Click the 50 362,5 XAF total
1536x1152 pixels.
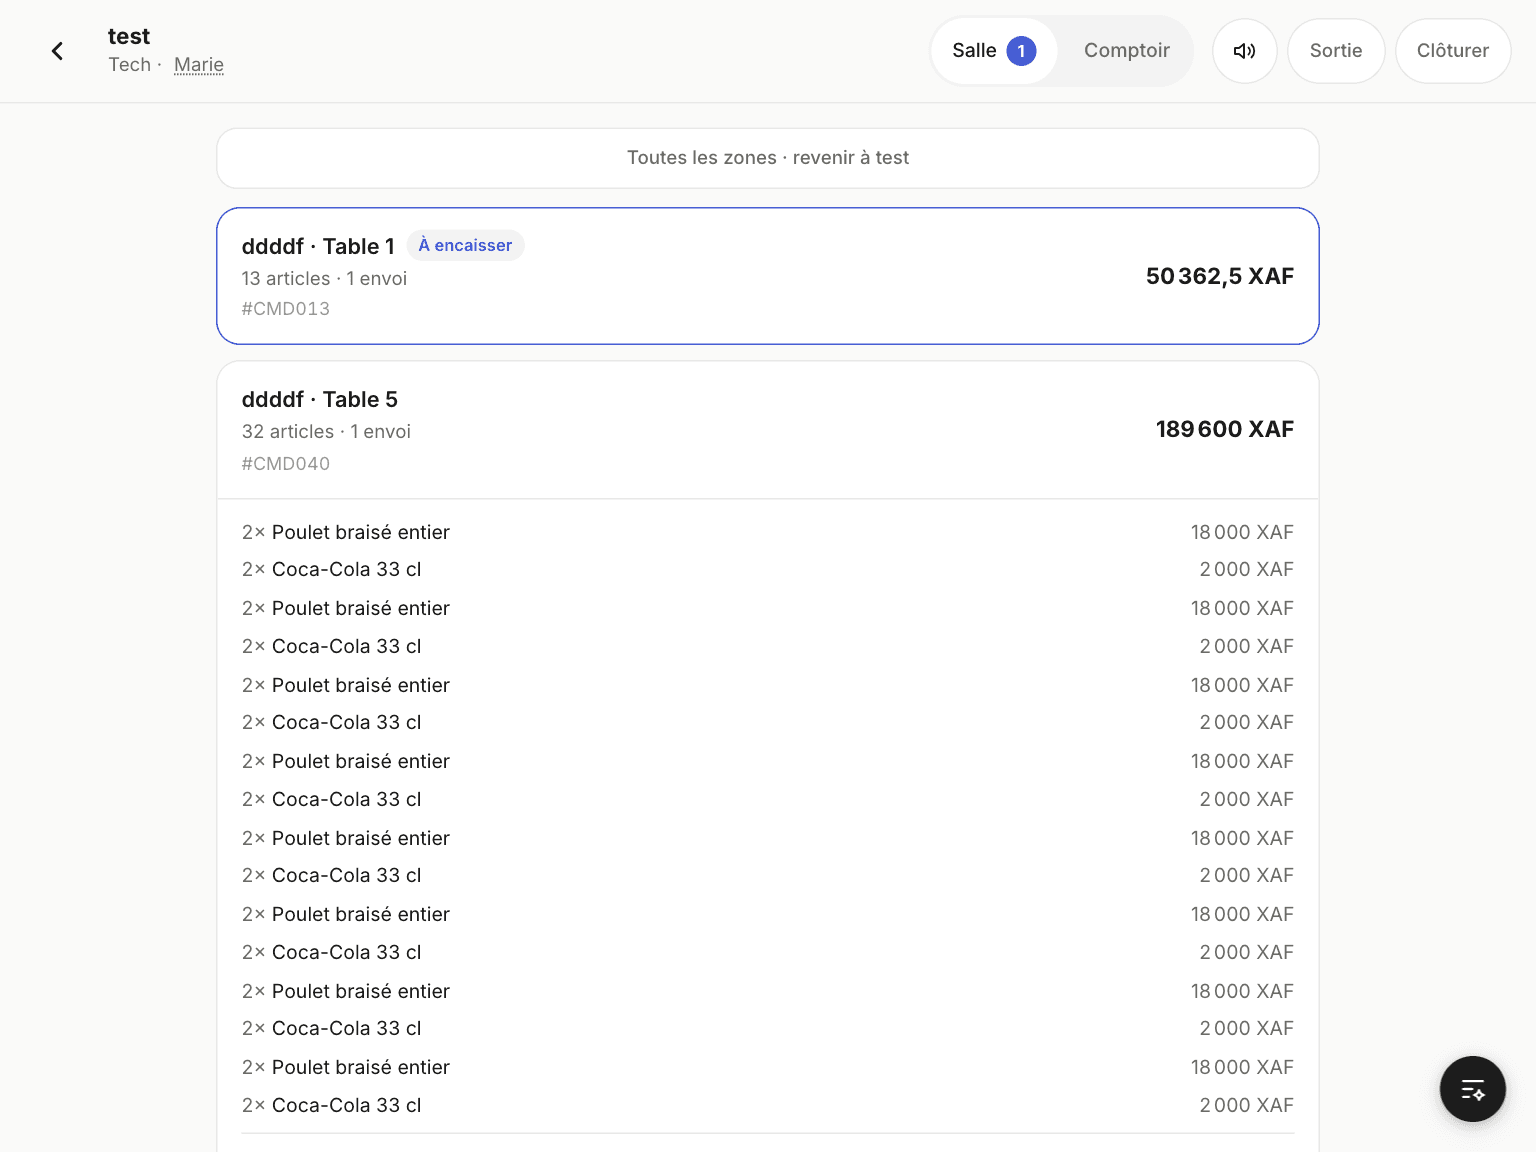tap(1219, 276)
